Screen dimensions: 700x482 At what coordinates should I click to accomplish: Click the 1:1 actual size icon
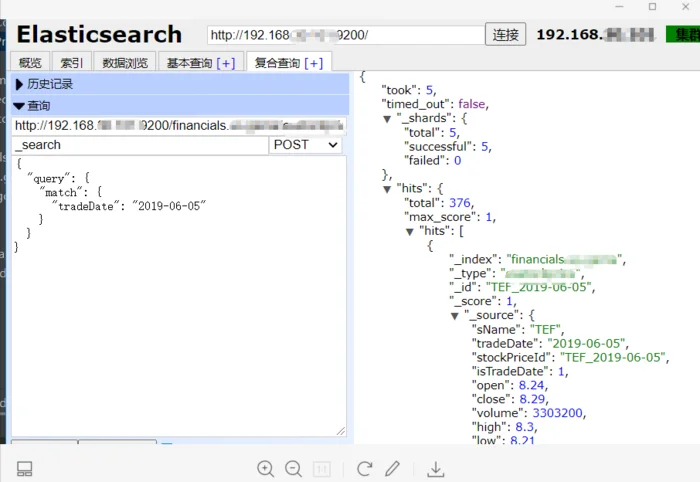(x=321, y=469)
